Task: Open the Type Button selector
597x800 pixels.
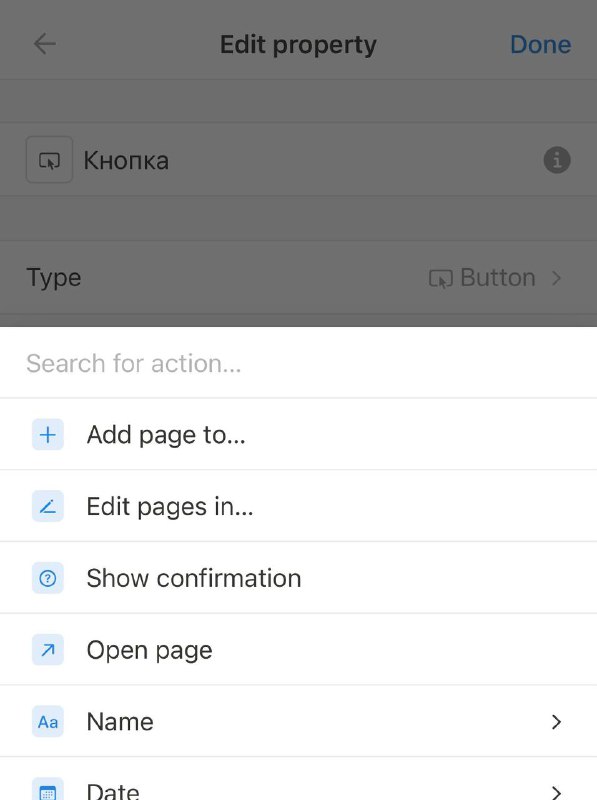Action: pyautogui.click(x=495, y=278)
